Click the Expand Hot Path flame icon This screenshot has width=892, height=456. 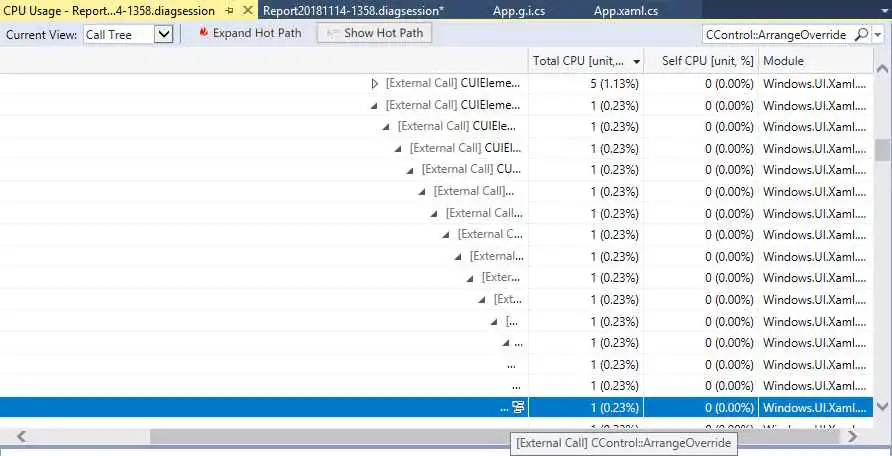point(204,33)
